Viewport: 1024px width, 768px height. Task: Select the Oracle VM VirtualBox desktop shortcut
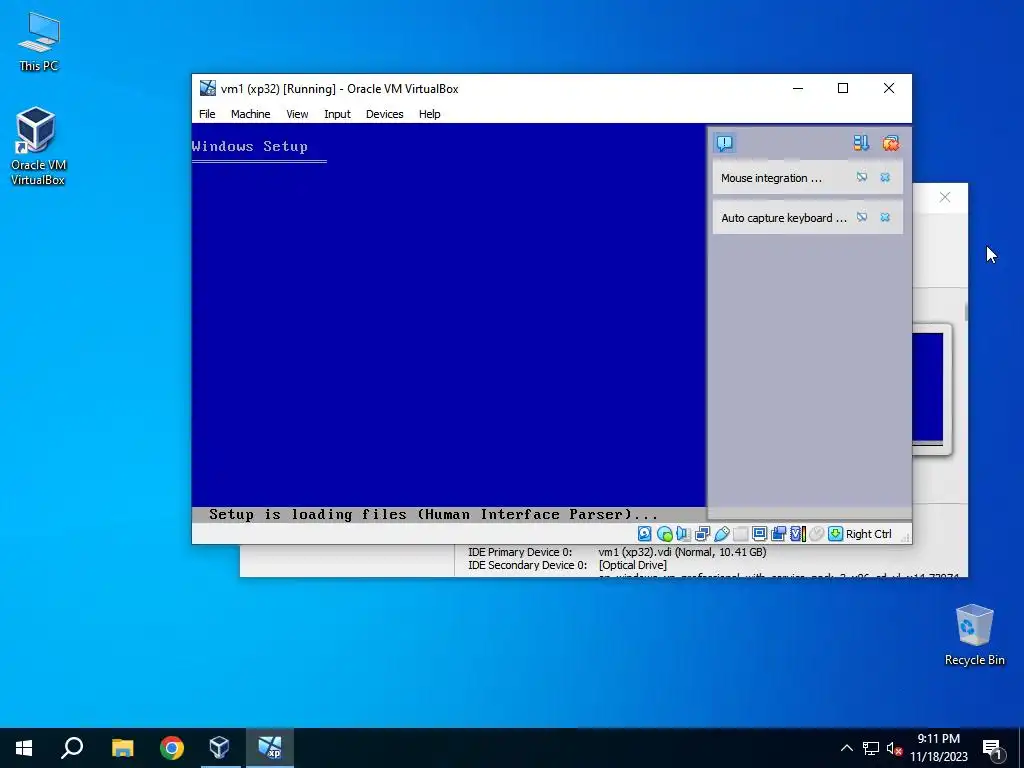(x=38, y=146)
